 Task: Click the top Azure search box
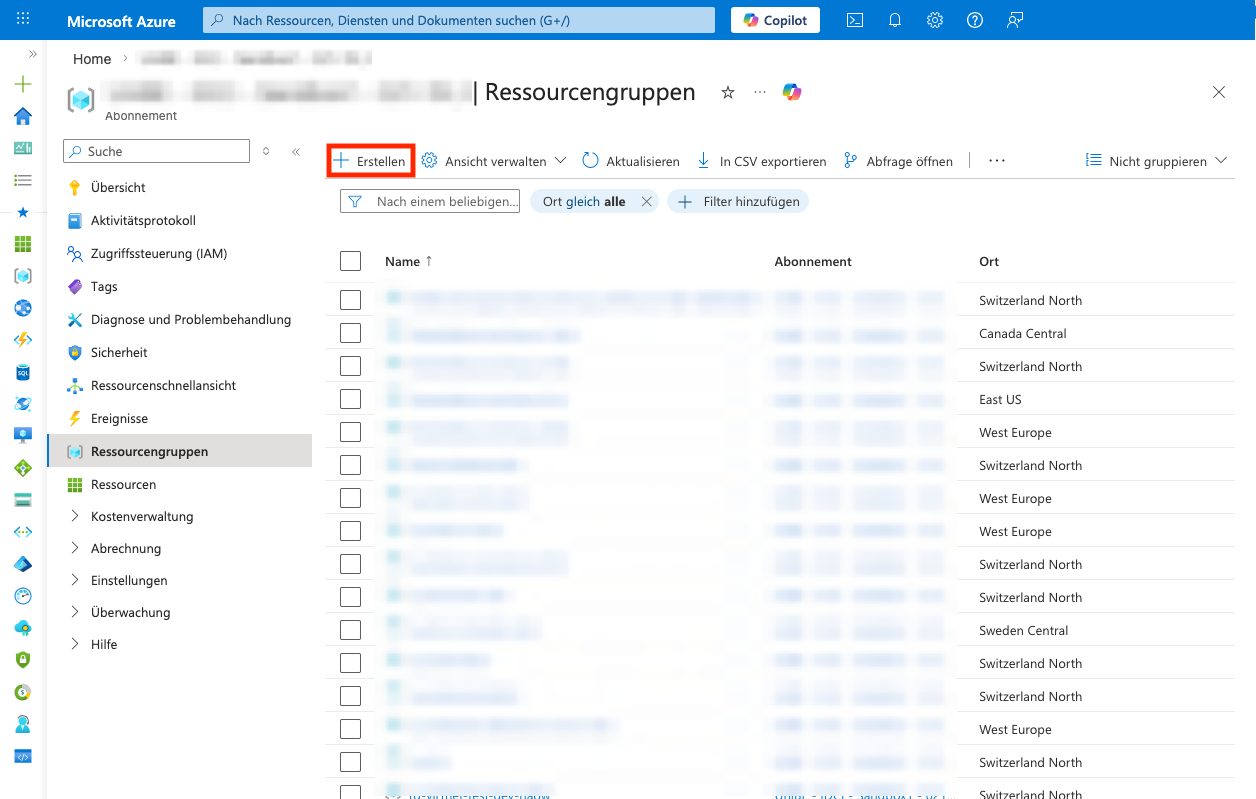point(459,20)
